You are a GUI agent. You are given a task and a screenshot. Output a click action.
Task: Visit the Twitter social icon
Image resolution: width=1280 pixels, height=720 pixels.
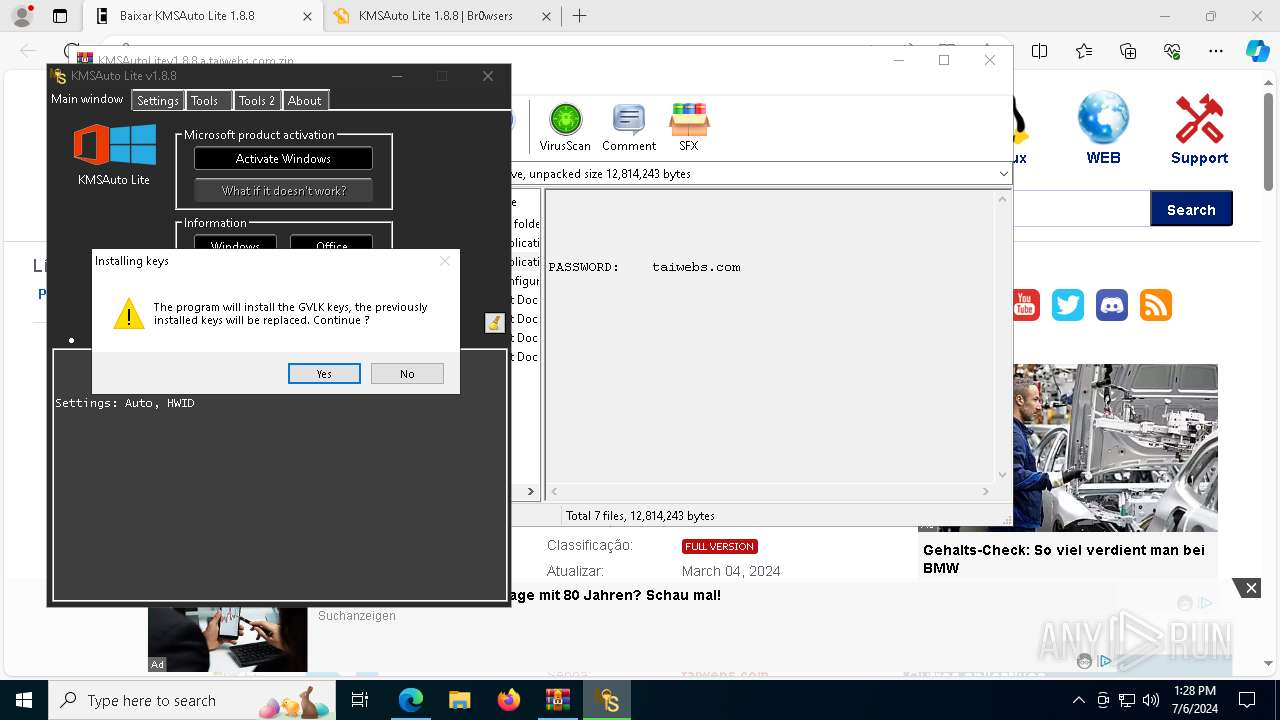coord(1068,305)
